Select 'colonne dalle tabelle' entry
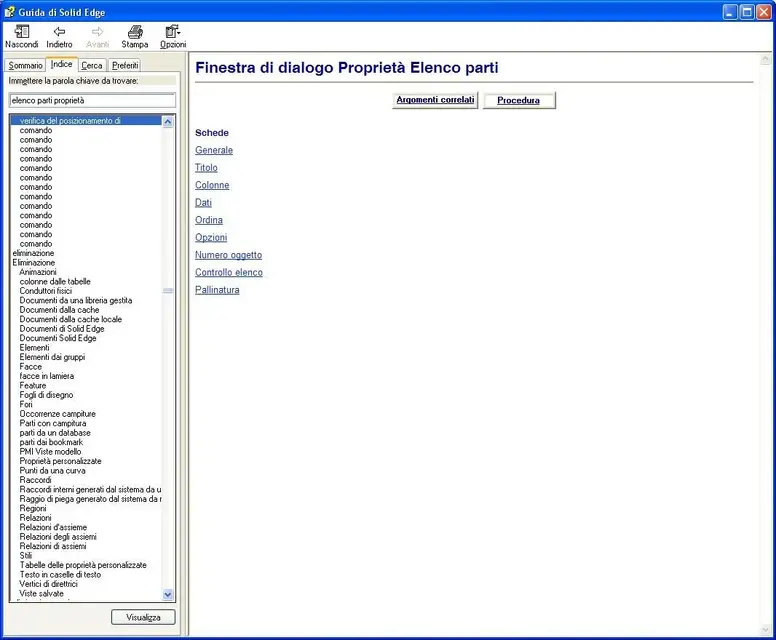Image resolution: width=776 pixels, height=640 pixels. (x=55, y=281)
